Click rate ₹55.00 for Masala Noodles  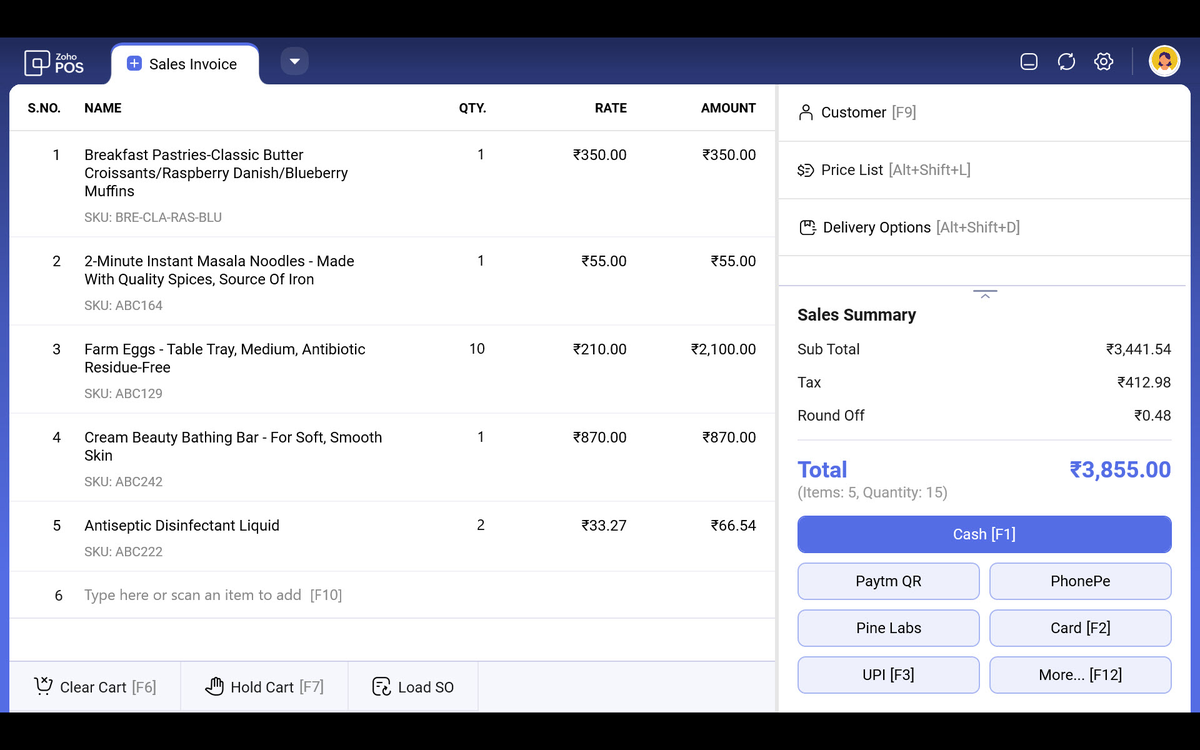(x=604, y=261)
